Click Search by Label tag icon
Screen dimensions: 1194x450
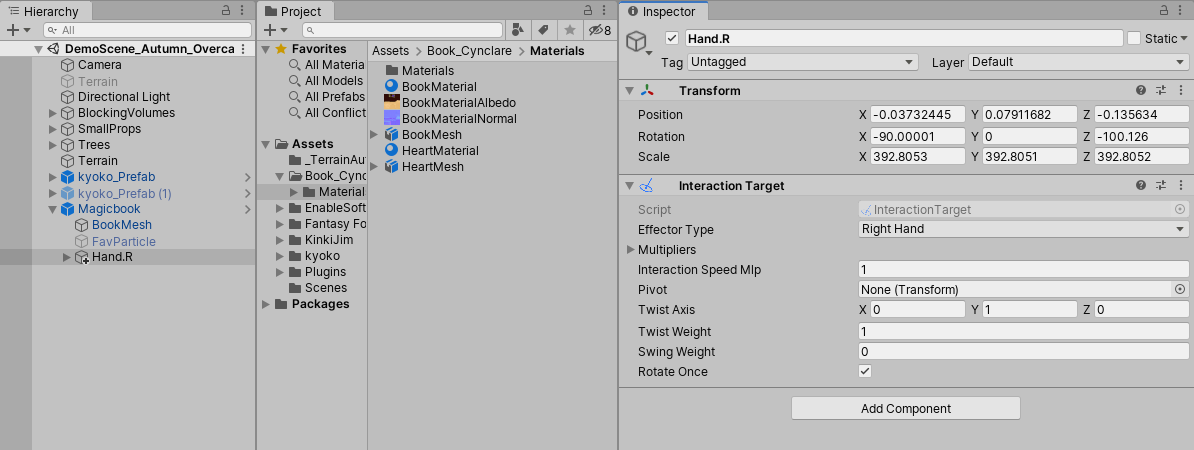pyautogui.click(x=543, y=30)
